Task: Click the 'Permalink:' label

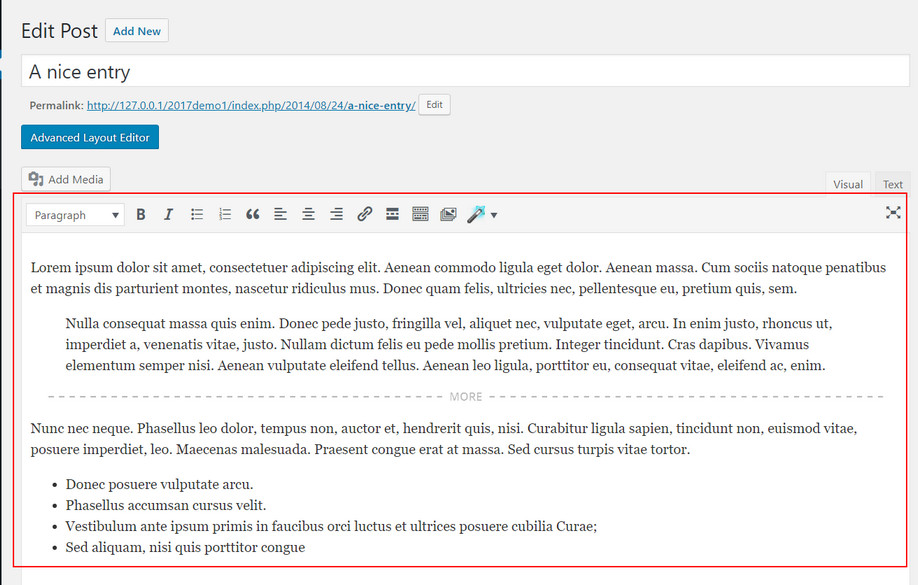Action: tap(56, 105)
